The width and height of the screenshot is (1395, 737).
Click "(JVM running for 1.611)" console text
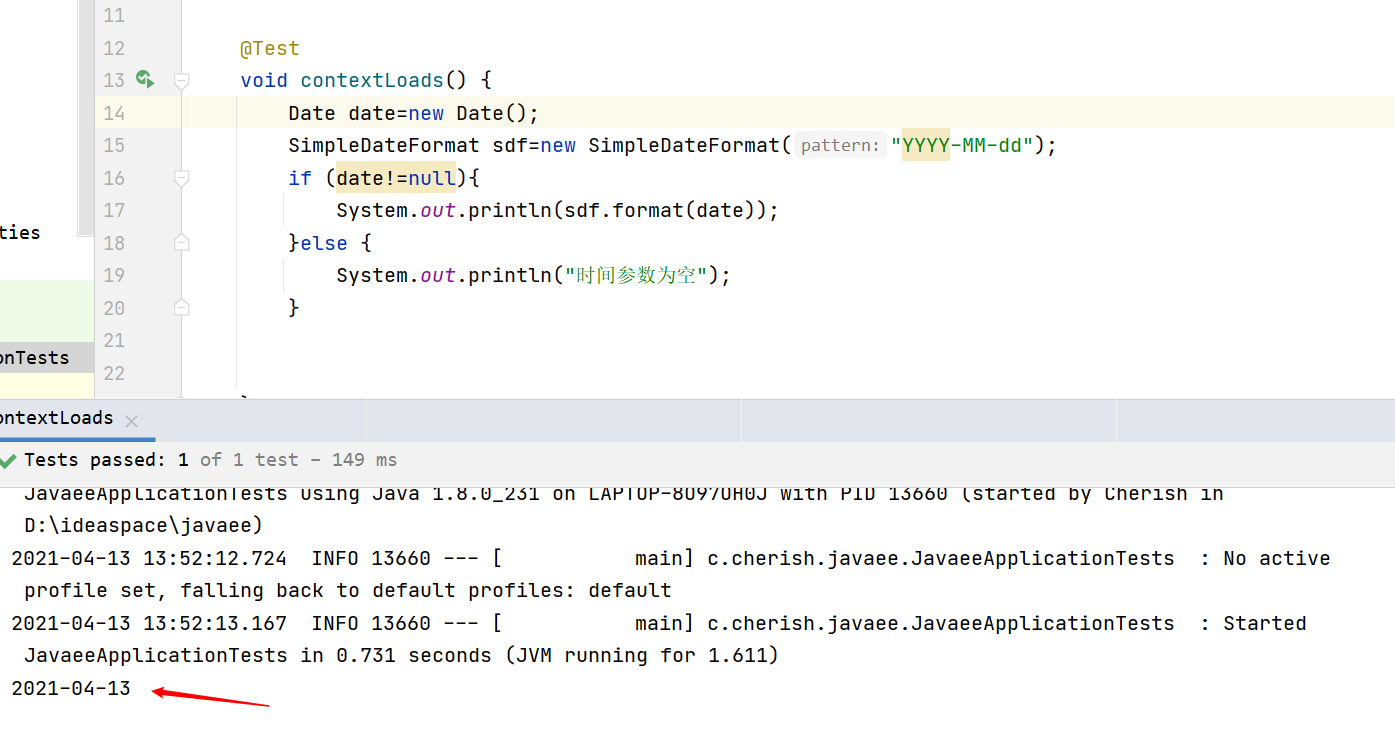(641, 656)
